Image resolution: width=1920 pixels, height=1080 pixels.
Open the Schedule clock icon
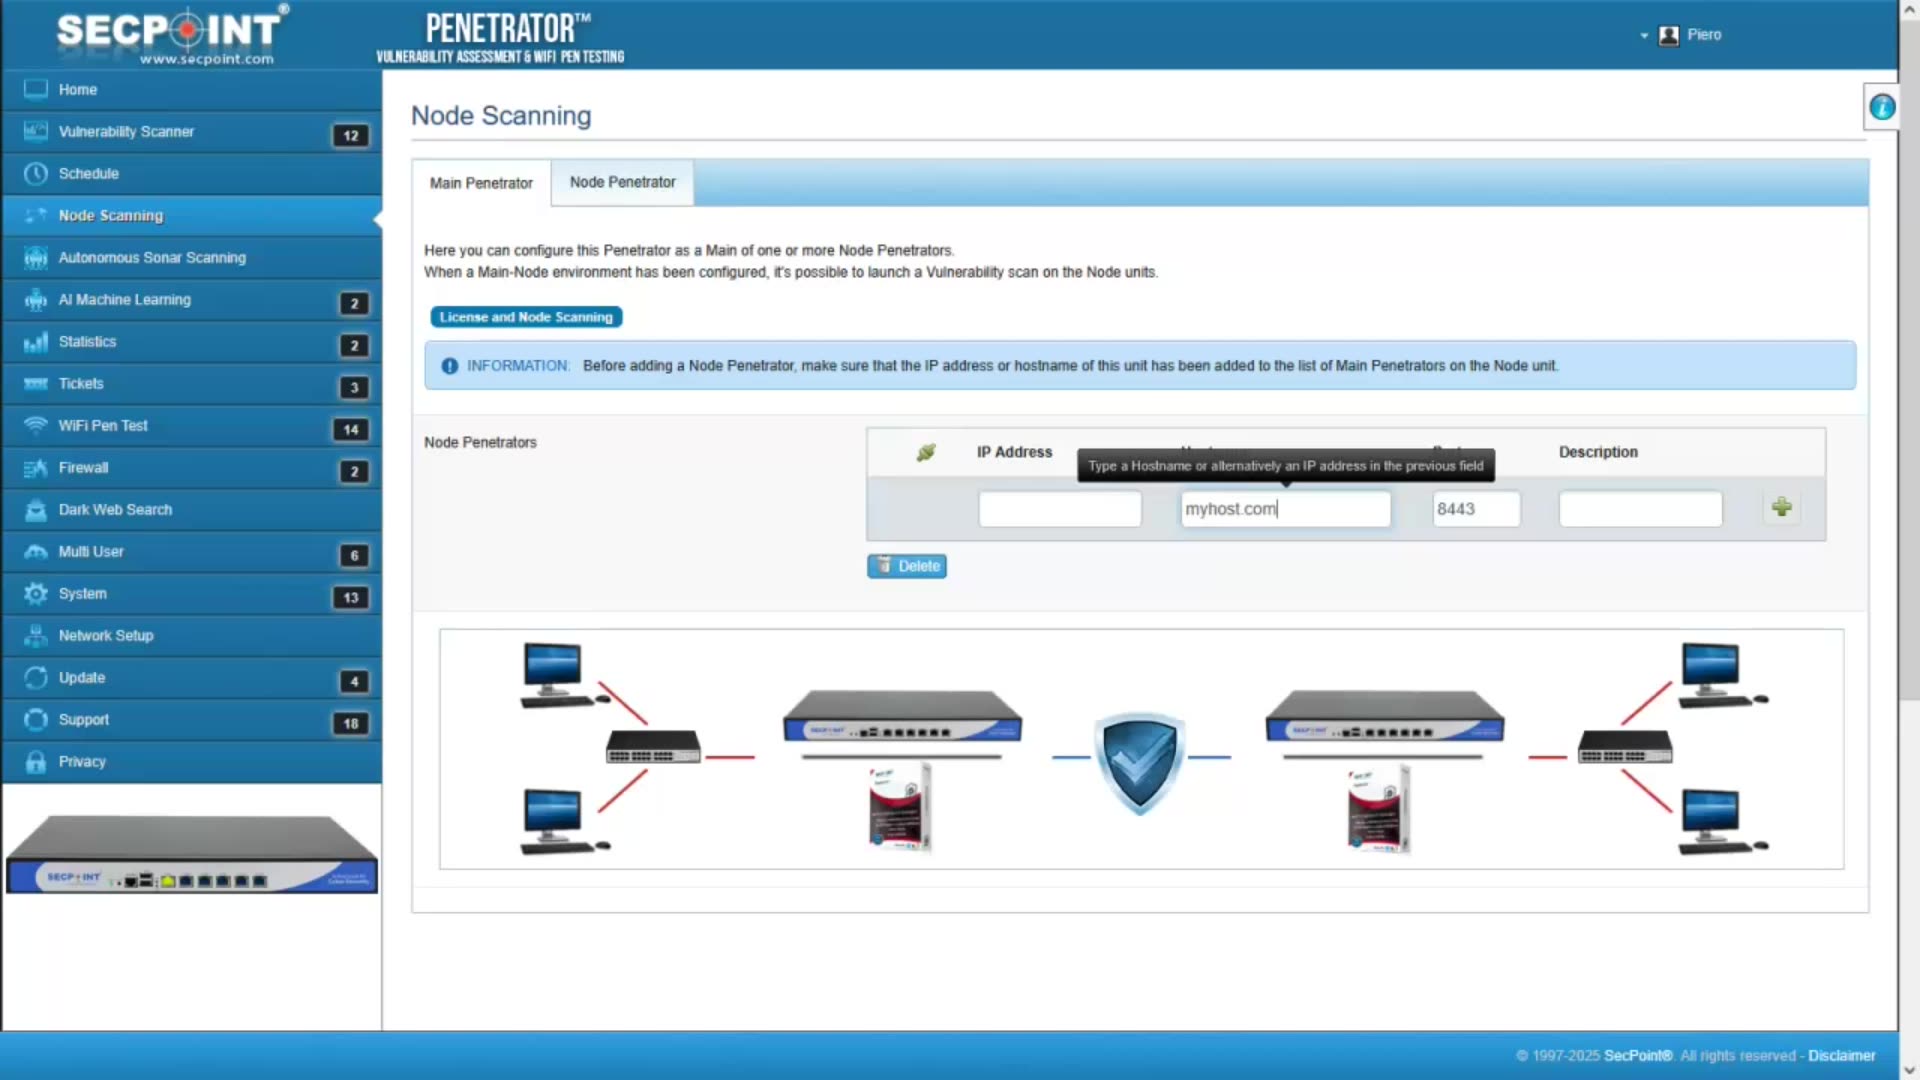(x=35, y=173)
